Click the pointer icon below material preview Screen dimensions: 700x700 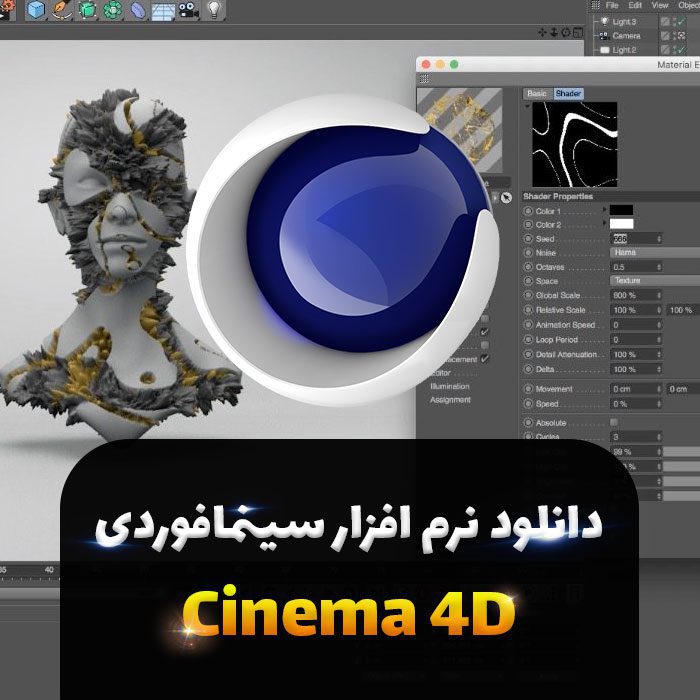506,197
